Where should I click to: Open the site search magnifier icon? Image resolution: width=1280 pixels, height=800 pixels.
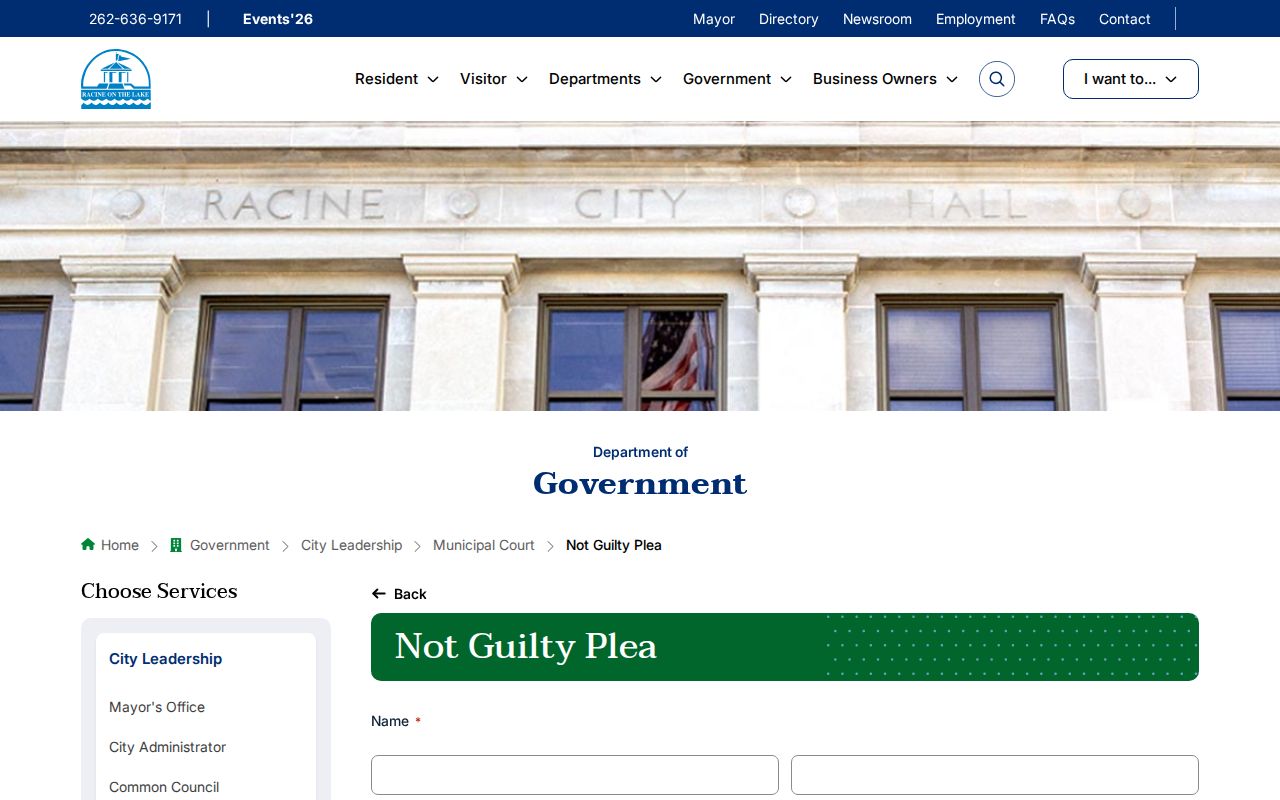(997, 79)
